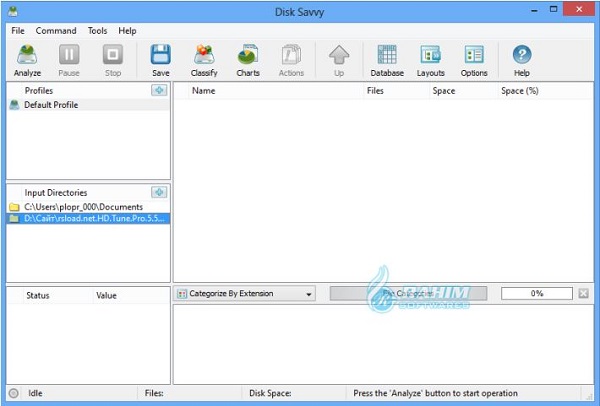Open the Tools menu
600x406 pixels.
coord(97,31)
